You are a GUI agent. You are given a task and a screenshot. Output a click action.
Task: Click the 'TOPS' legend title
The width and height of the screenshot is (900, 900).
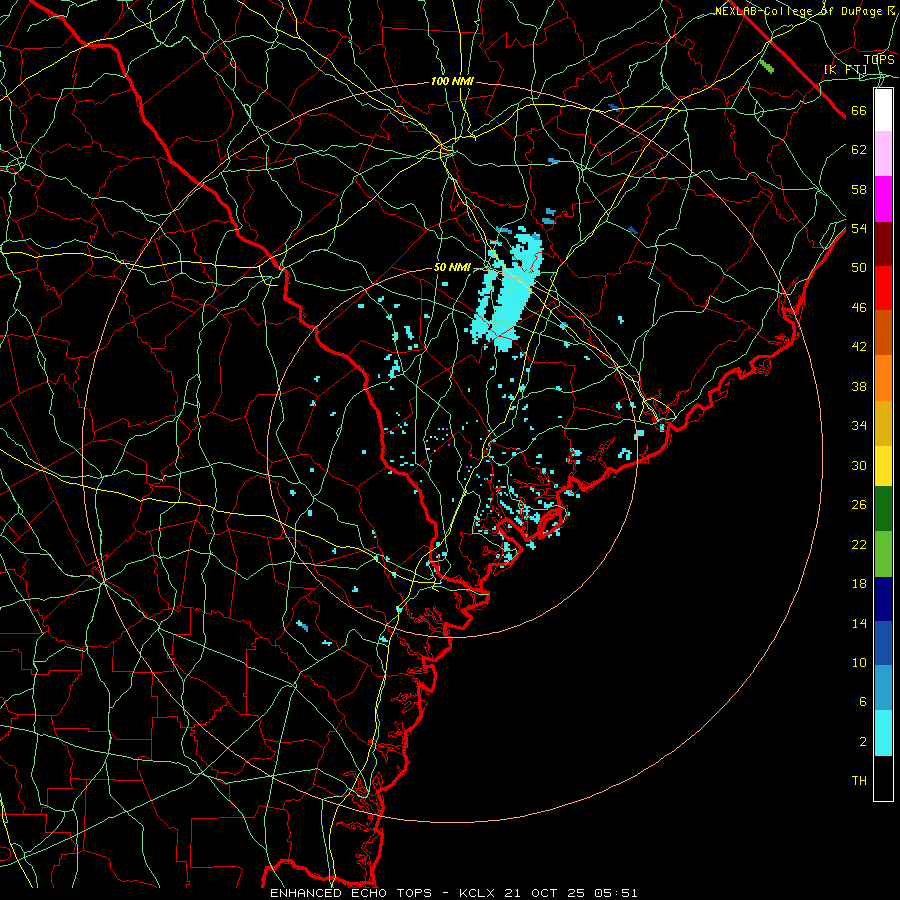[x=879, y=60]
